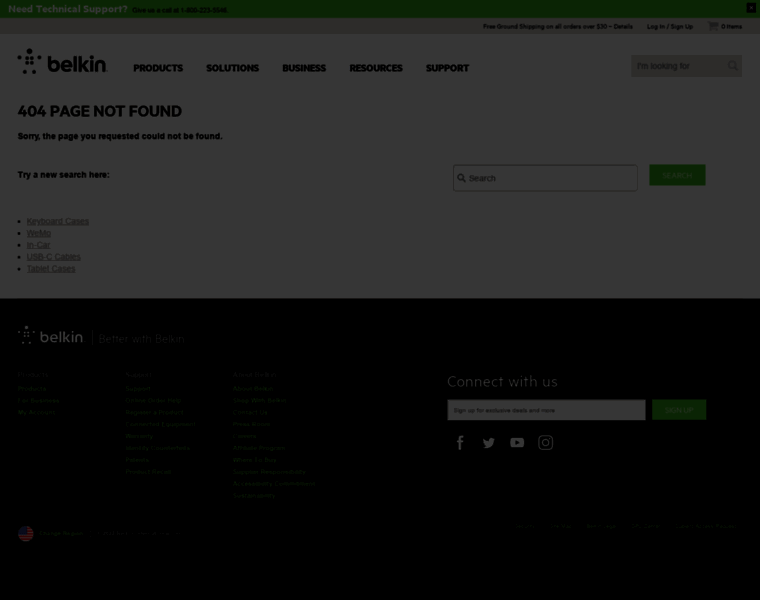Close the technical support banner
Image resolution: width=760 pixels, height=600 pixels.
751,8
